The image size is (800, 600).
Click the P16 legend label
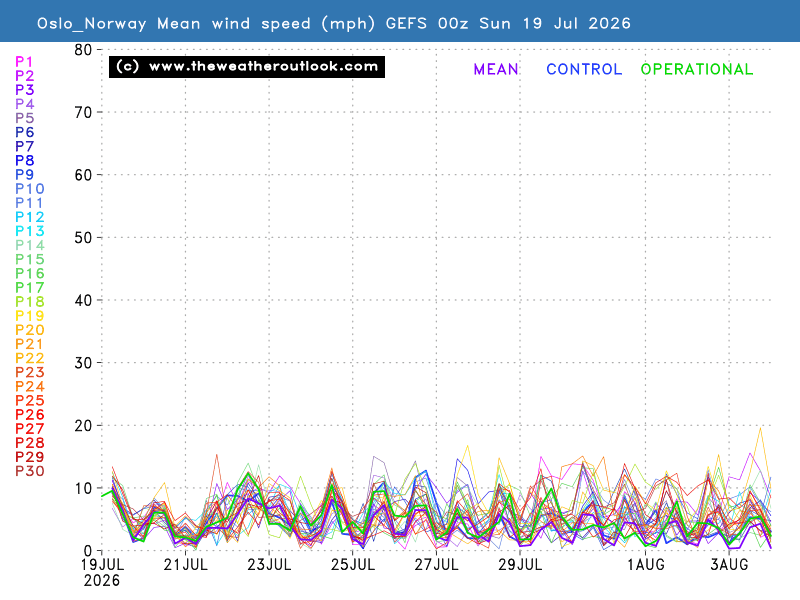pos(30,273)
